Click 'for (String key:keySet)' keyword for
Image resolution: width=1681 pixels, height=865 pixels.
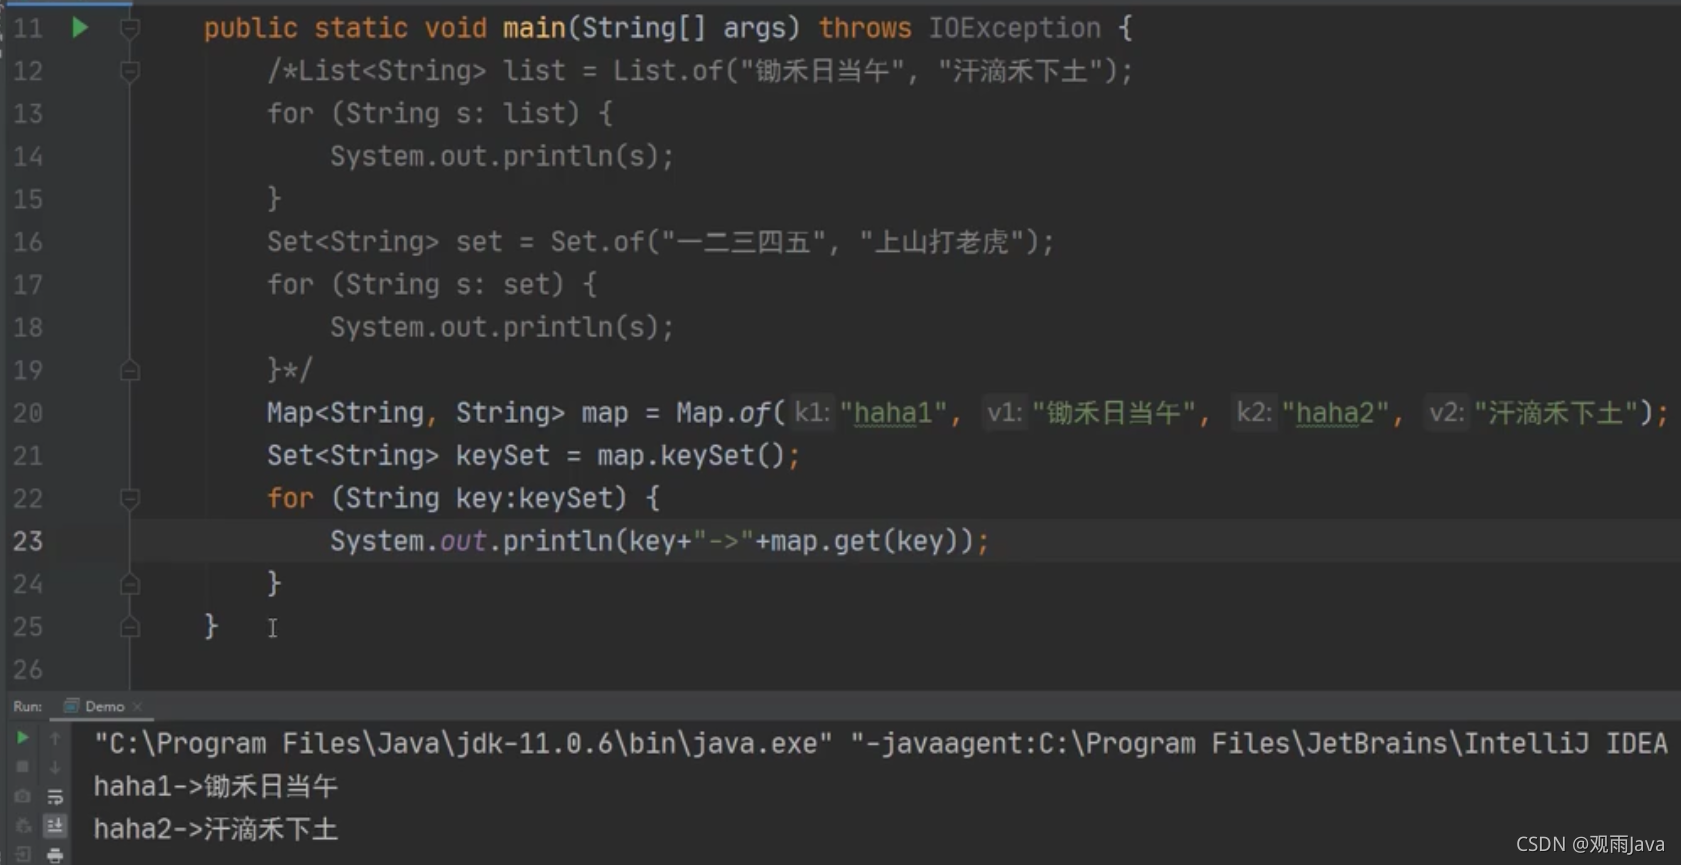coord(290,498)
